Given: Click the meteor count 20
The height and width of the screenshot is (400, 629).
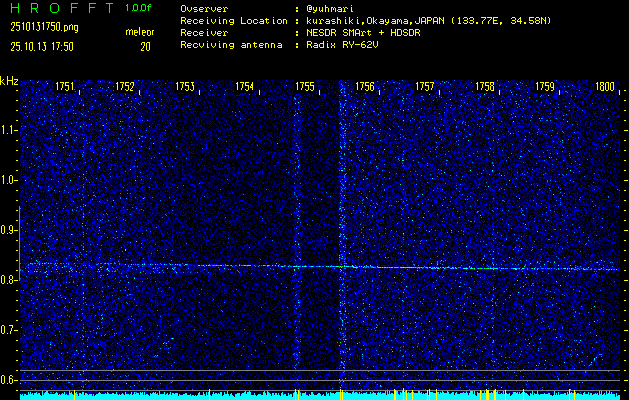Looking at the screenshot, I should click(x=145, y=47).
